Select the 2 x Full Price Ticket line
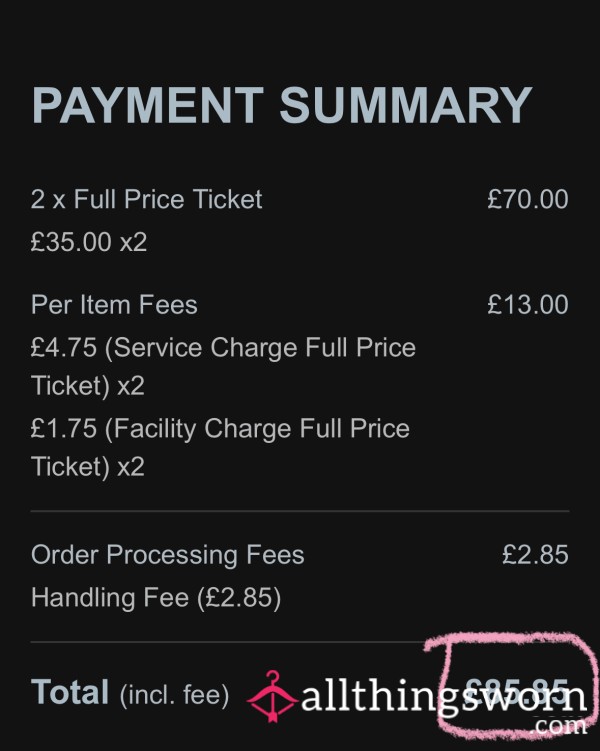 click(147, 199)
